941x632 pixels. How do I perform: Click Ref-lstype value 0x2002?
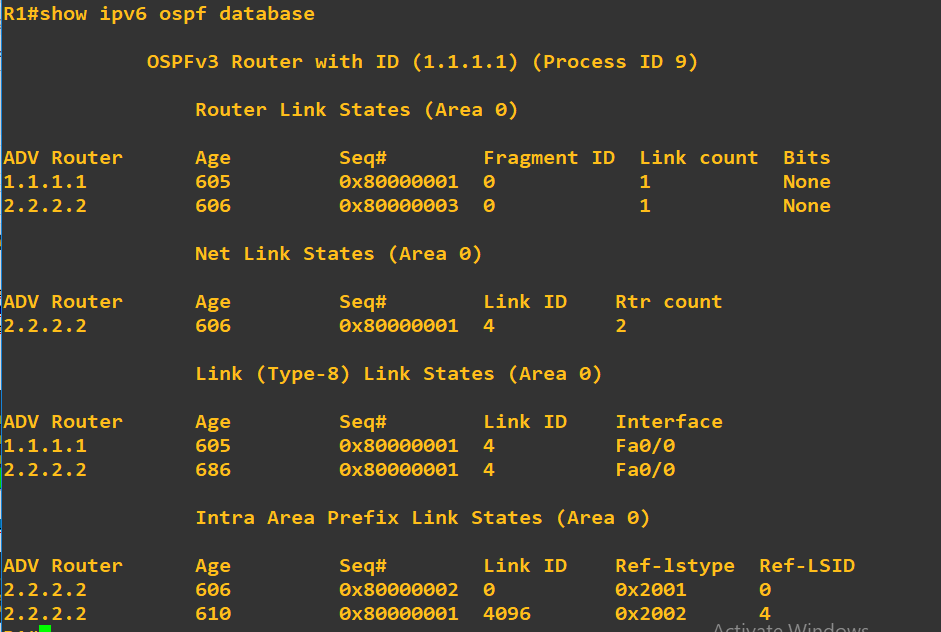coord(651,614)
